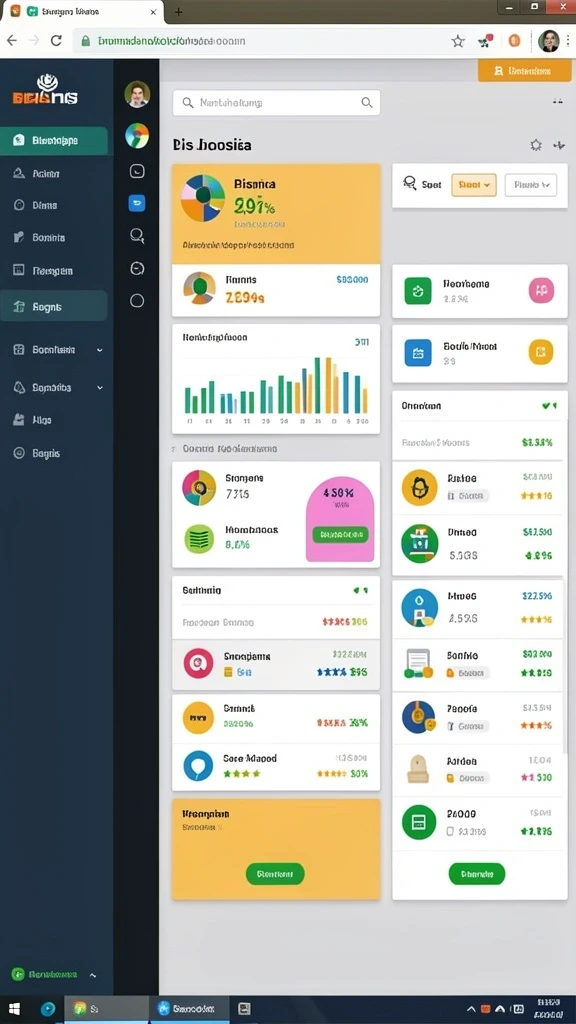The image size is (576, 1024).
Task: Click the blue location-pin circle icon in the left list
Action: coord(198,765)
